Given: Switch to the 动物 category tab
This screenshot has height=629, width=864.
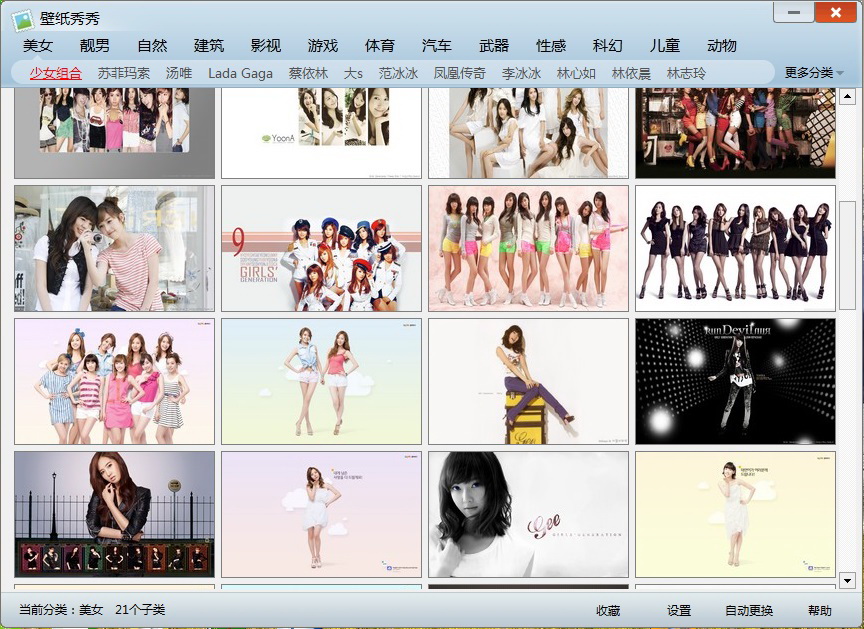Looking at the screenshot, I should point(722,46).
